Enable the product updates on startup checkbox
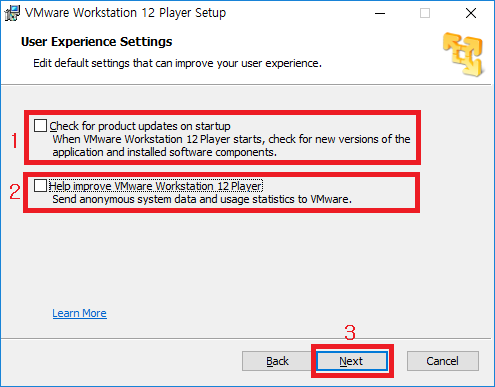The image size is (495, 387). 40,126
